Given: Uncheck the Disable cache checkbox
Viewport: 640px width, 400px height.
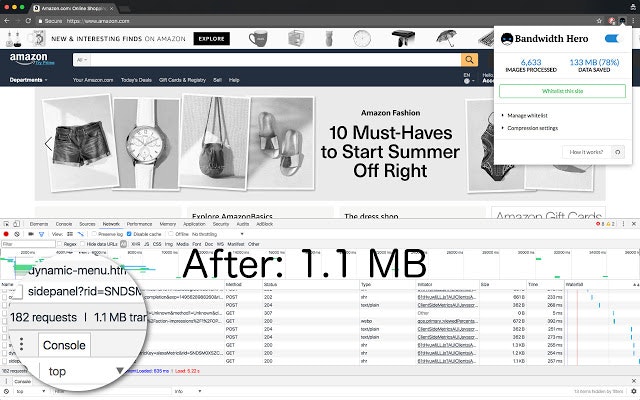Looking at the screenshot, I should (x=129, y=234).
